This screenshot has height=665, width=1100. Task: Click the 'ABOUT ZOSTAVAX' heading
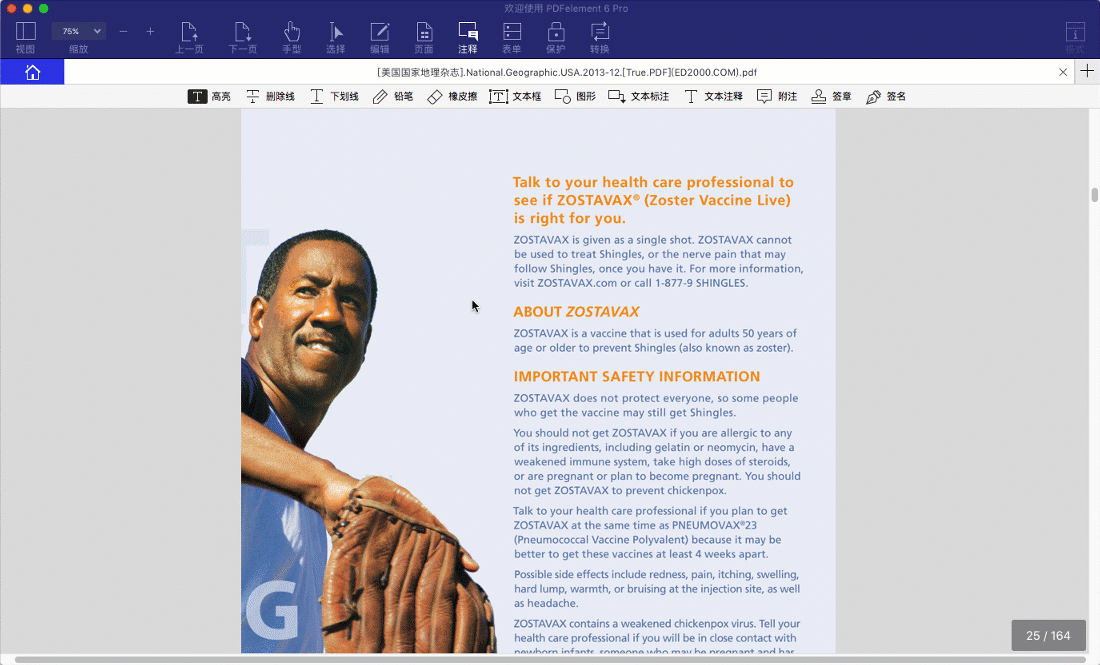[x=576, y=311]
